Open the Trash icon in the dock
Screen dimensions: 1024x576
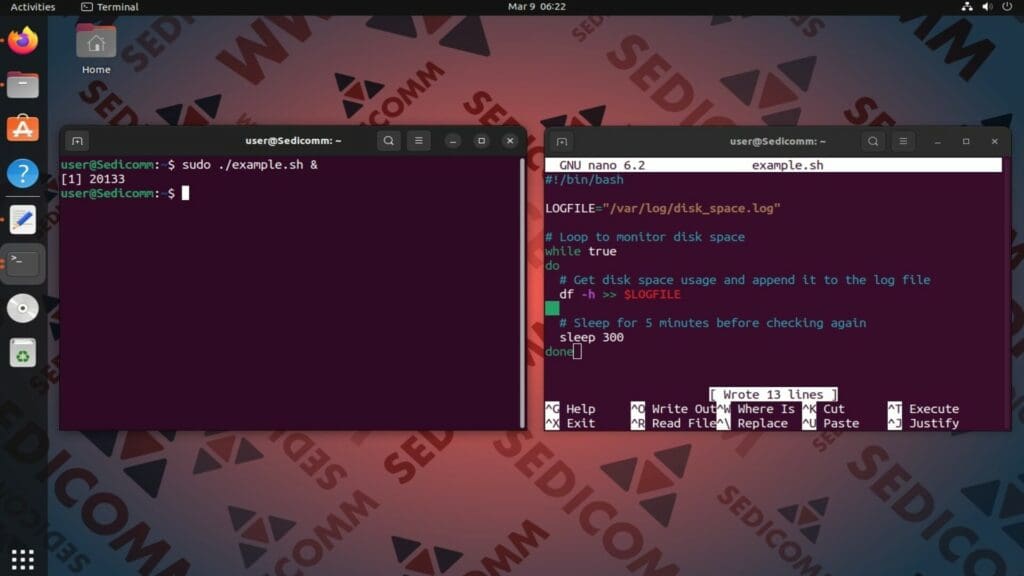pyautogui.click(x=23, y=353)
